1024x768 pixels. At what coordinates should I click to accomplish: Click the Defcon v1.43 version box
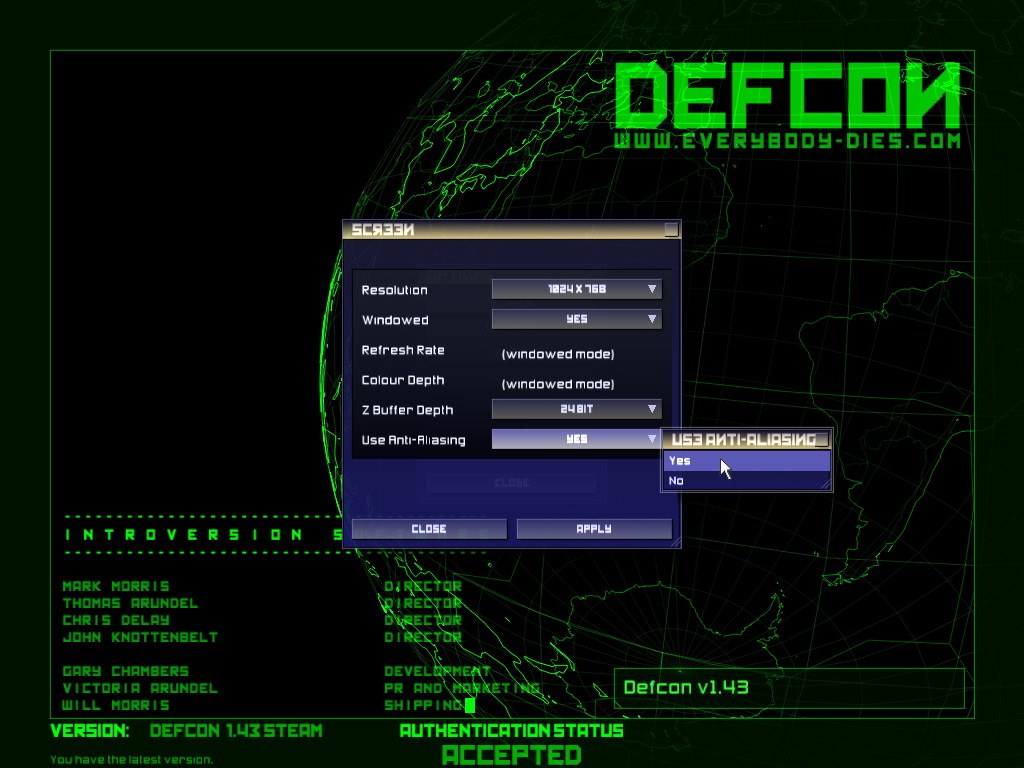coord(789,688)
